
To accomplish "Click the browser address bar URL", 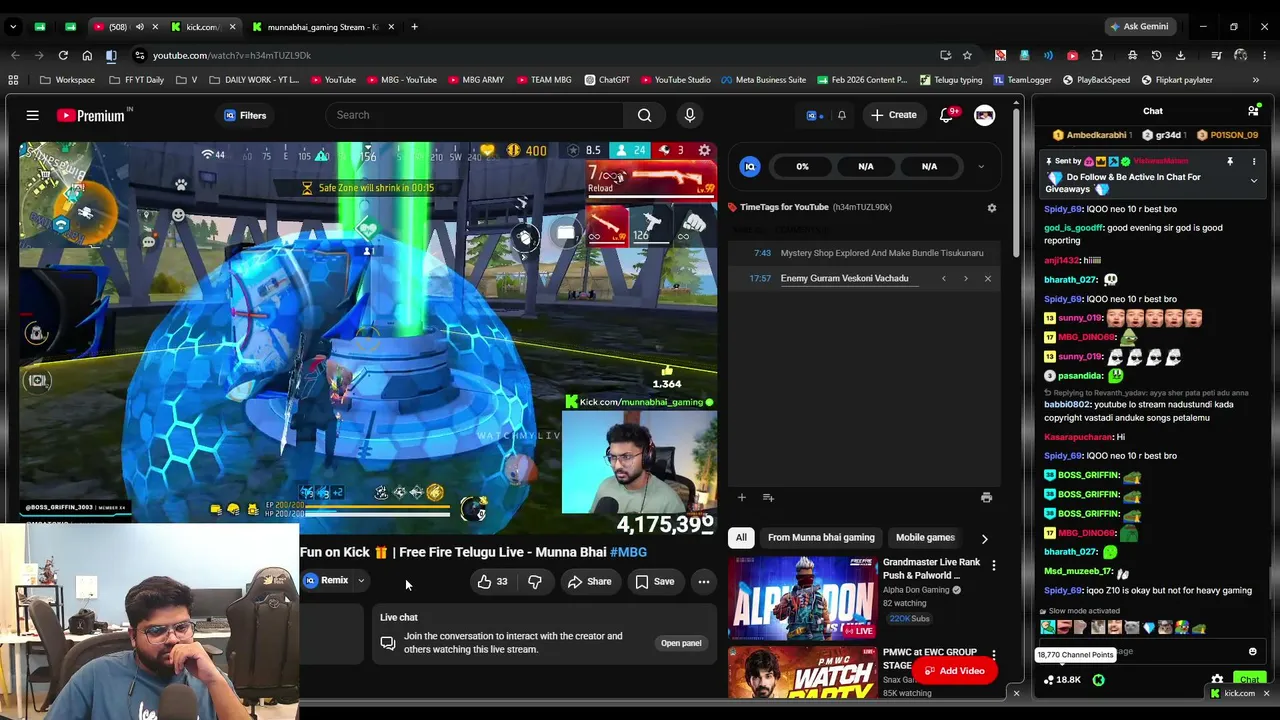I will 232,56.
